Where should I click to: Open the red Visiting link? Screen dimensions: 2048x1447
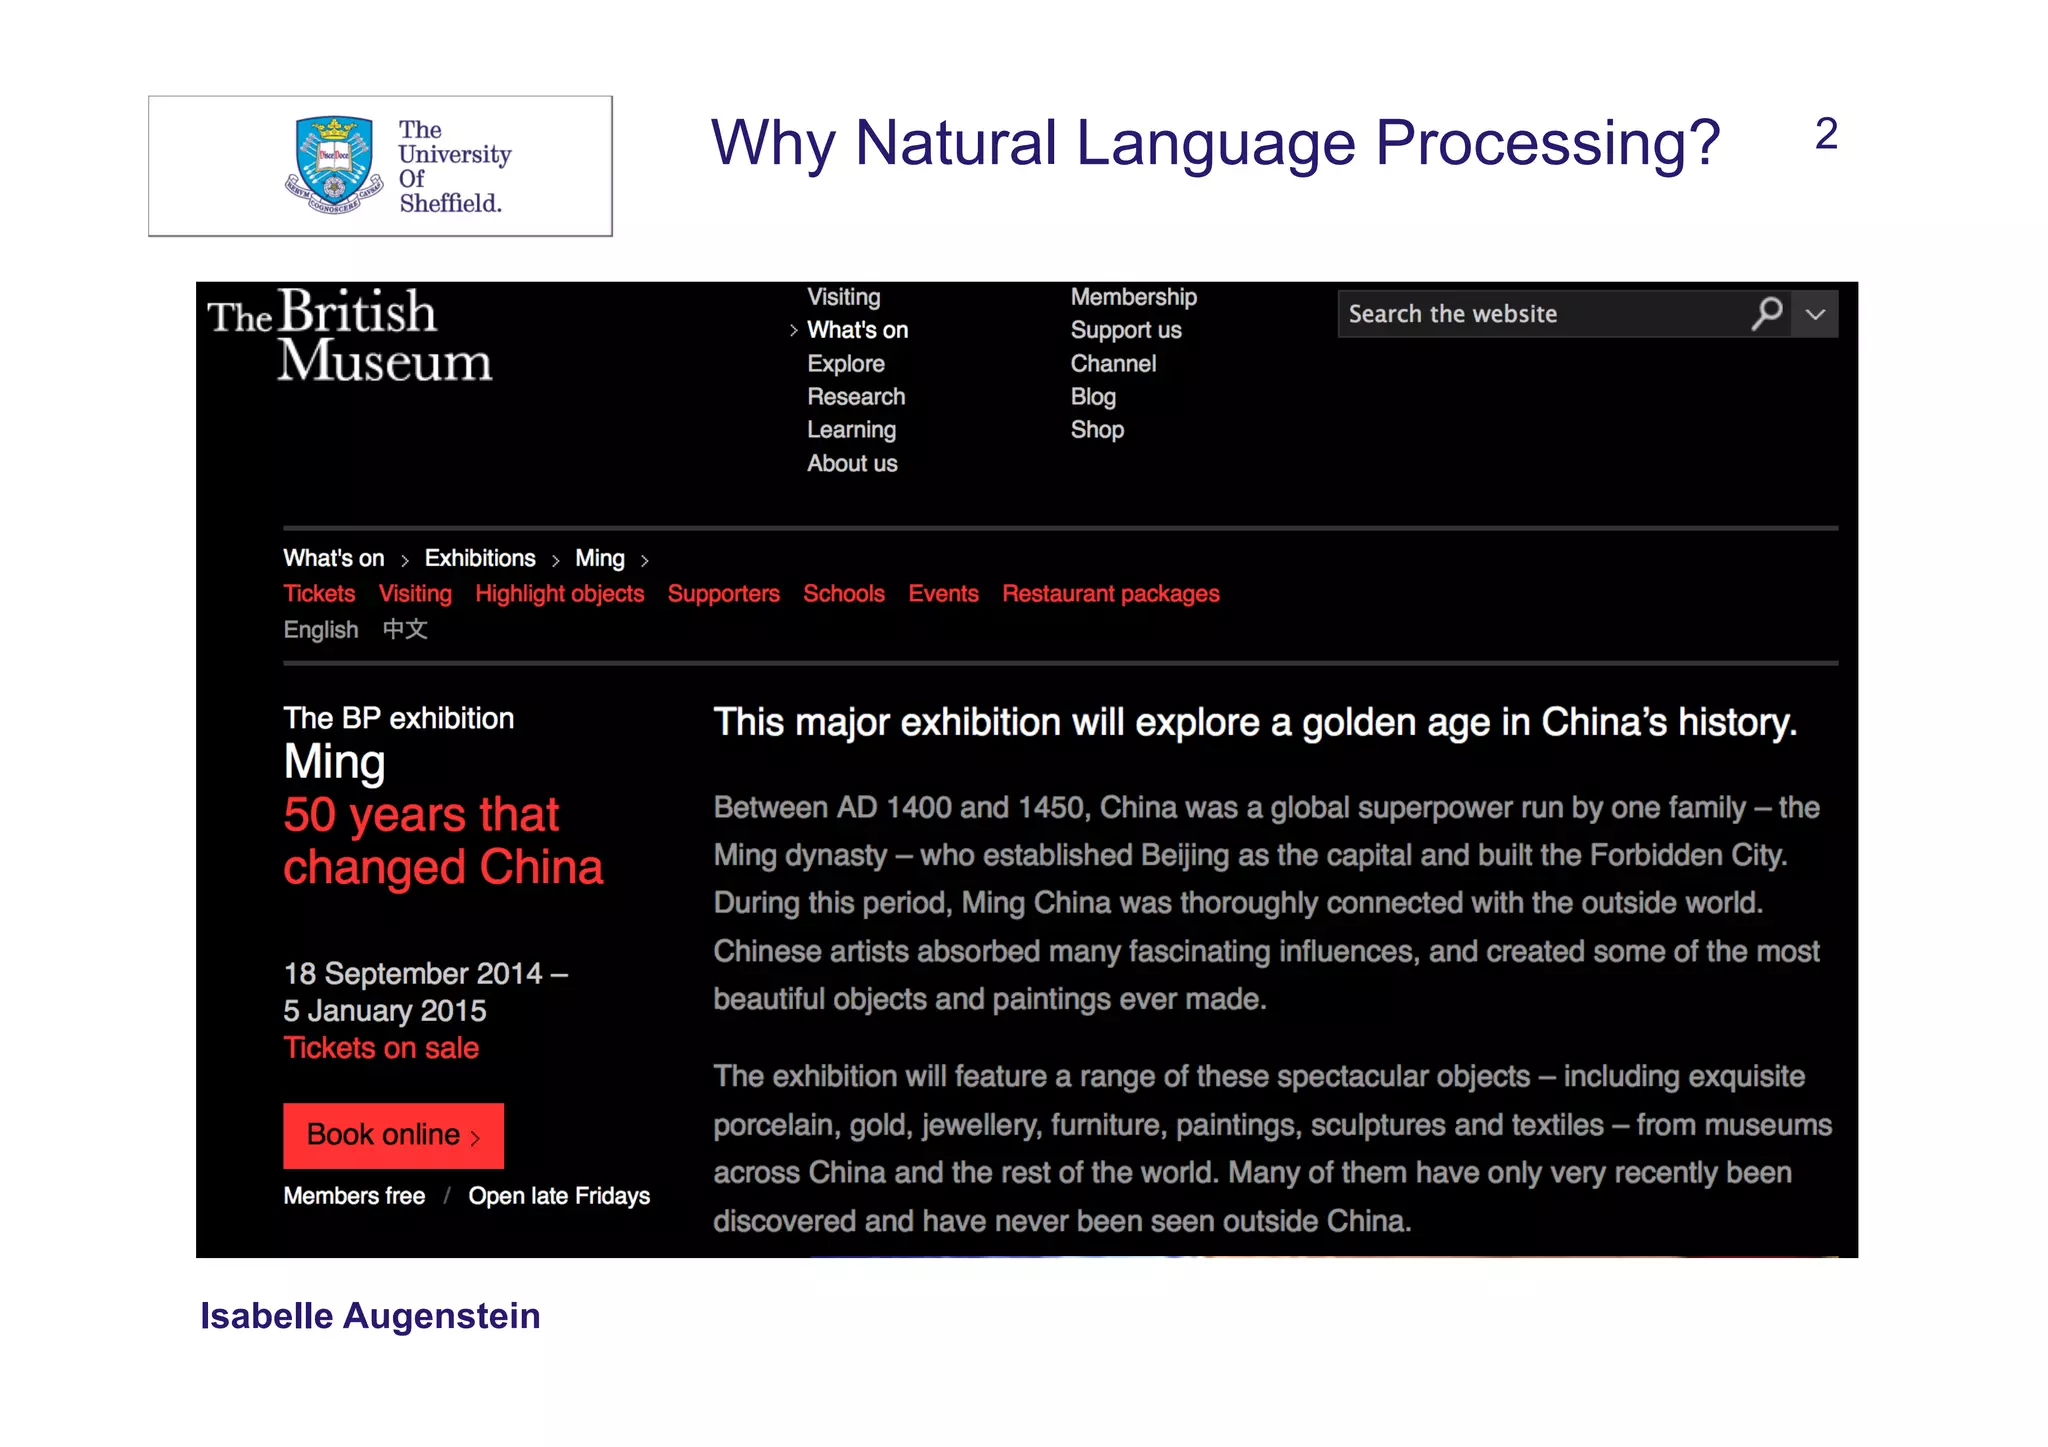tap(415, 594)
